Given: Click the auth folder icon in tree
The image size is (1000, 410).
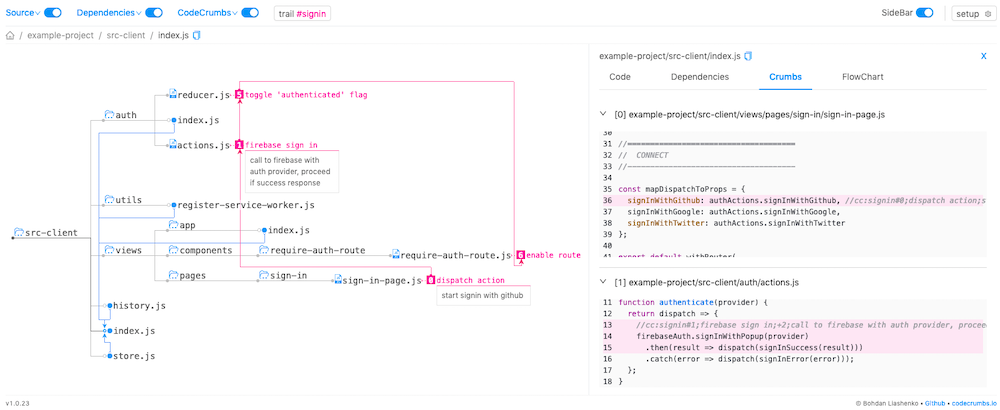Looking at the screenshot, I should pos(109,115).
